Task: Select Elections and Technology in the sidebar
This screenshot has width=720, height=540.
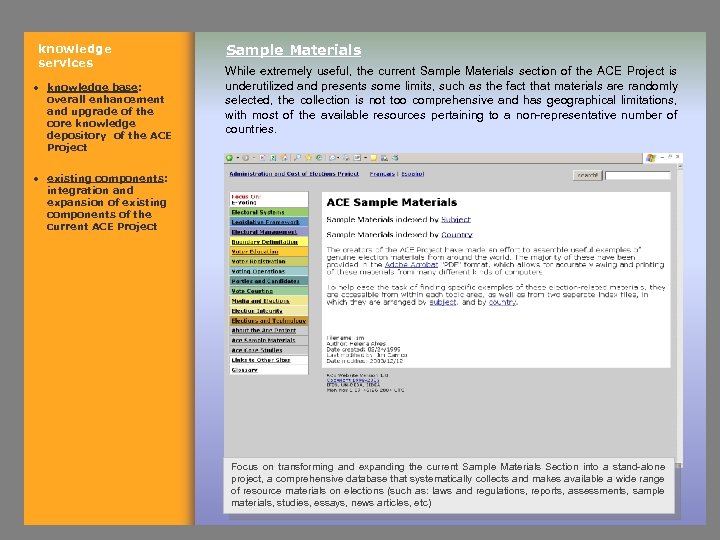Action: pos(269,321)
